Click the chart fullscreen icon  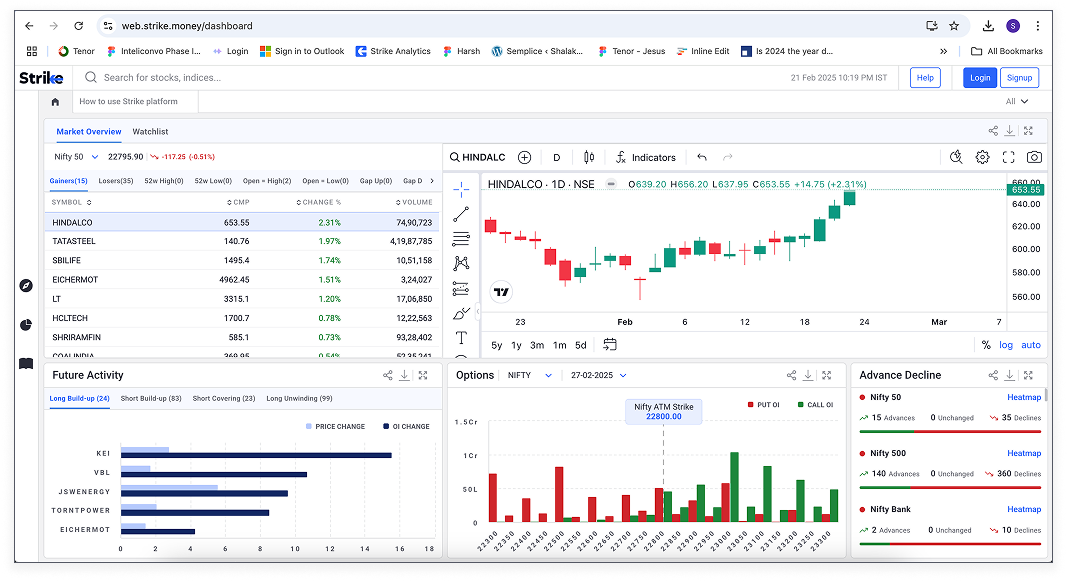(x=1008, y=157)
